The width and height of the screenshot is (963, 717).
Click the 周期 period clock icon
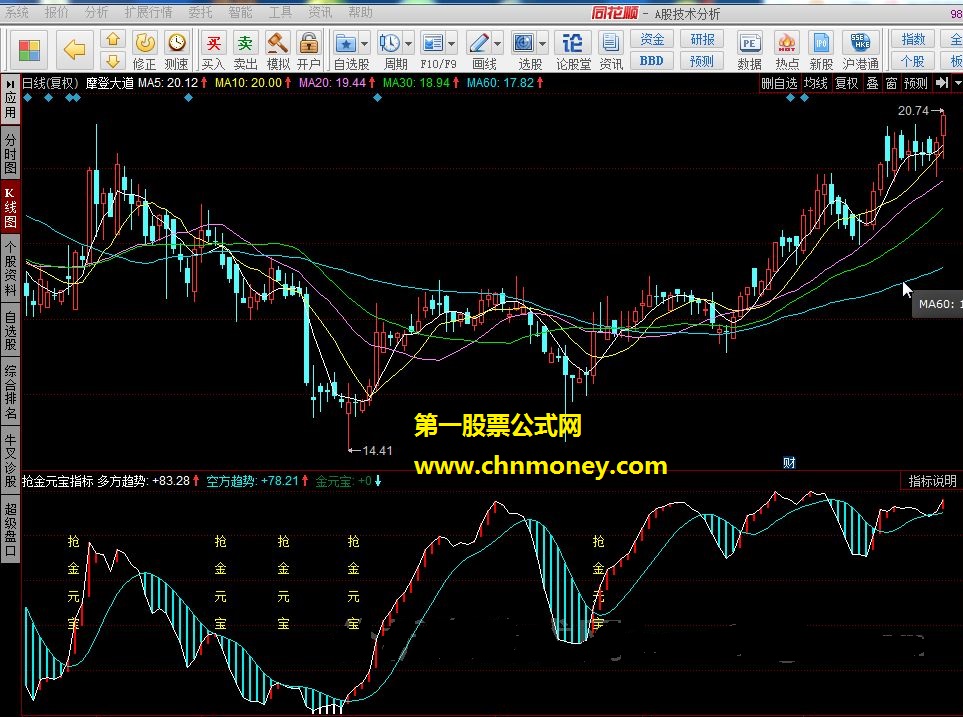tap(389, 43)
